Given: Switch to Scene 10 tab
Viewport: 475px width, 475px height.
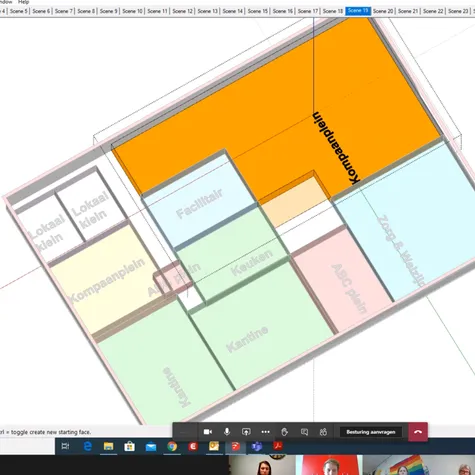Looking at the screenshot, I should [132, 11].
